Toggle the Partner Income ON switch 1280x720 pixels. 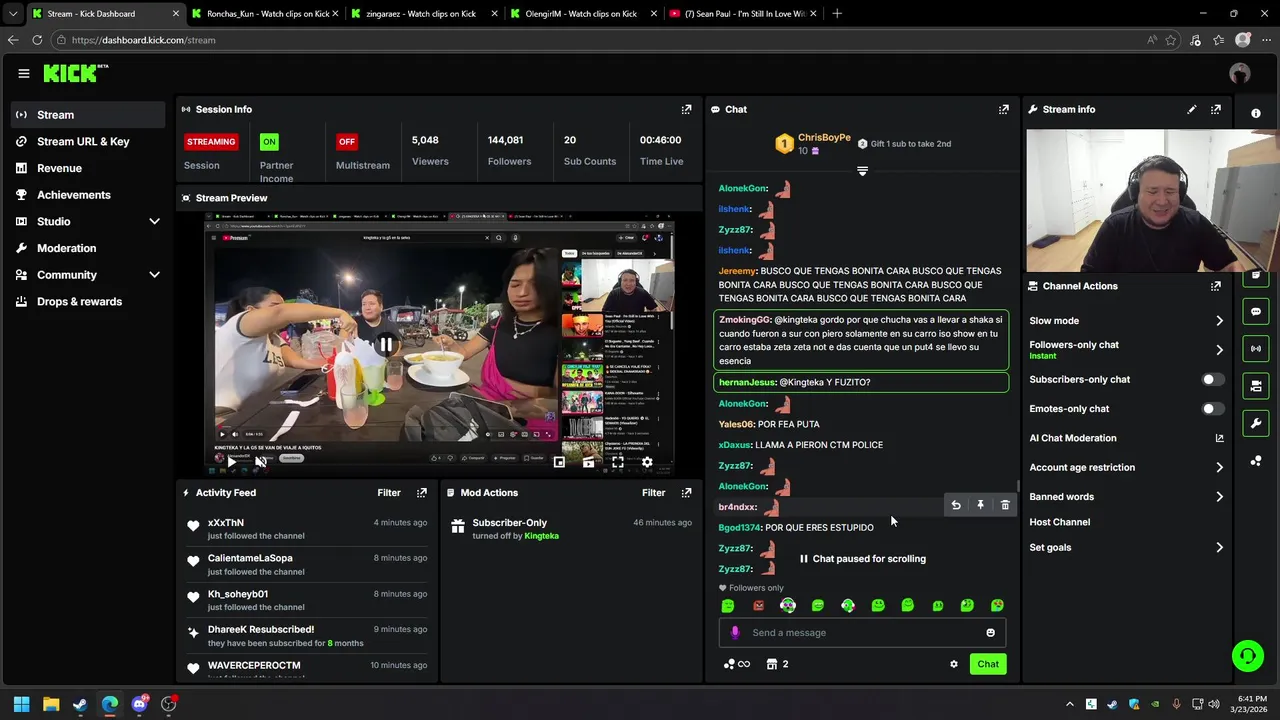point(269,142)
